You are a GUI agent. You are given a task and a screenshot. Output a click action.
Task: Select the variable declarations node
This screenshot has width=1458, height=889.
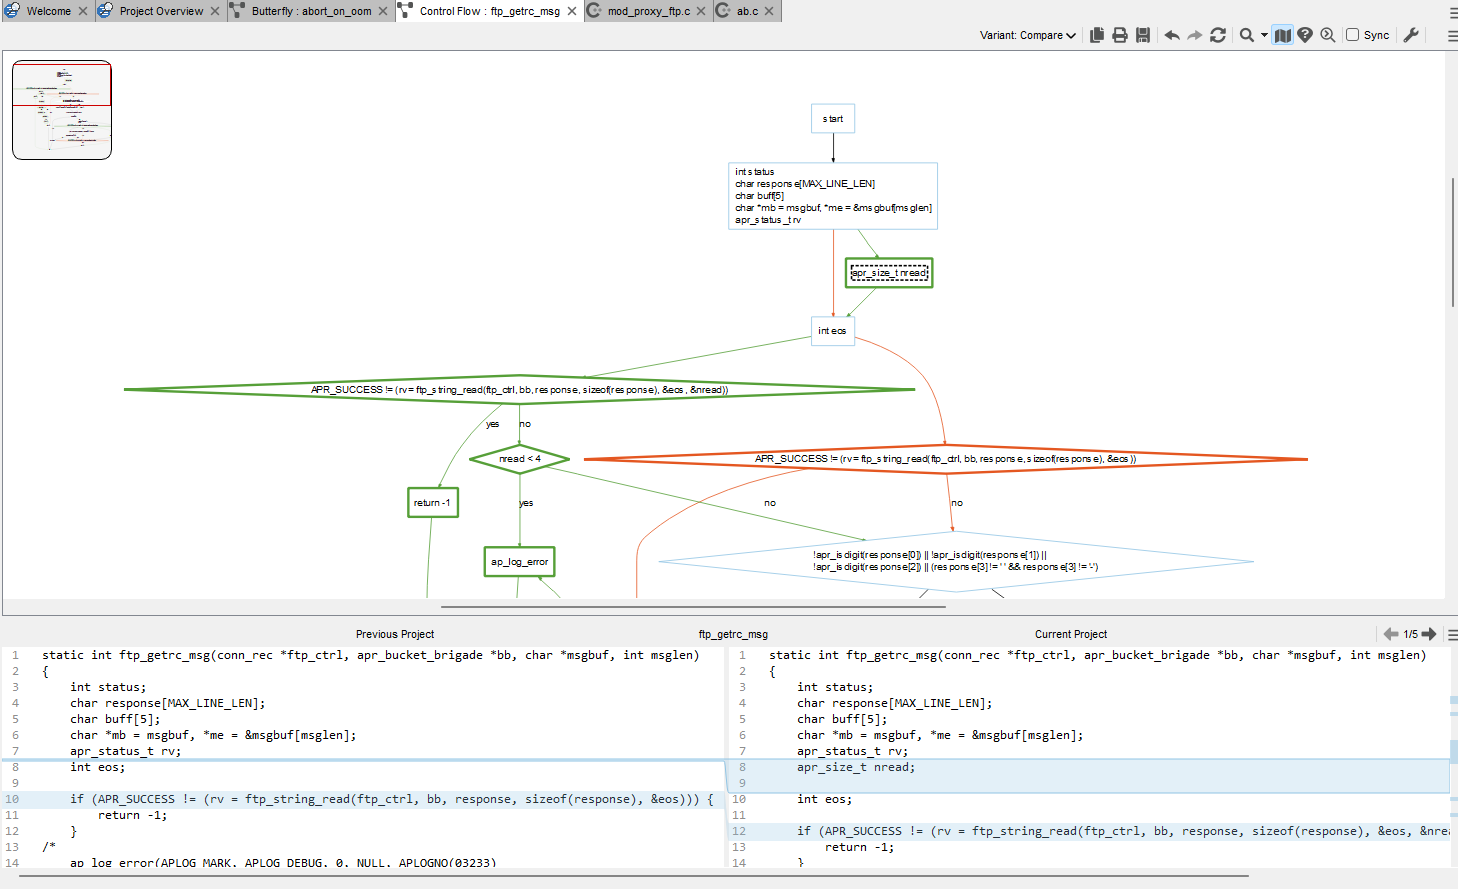click(x=833, y=196)
